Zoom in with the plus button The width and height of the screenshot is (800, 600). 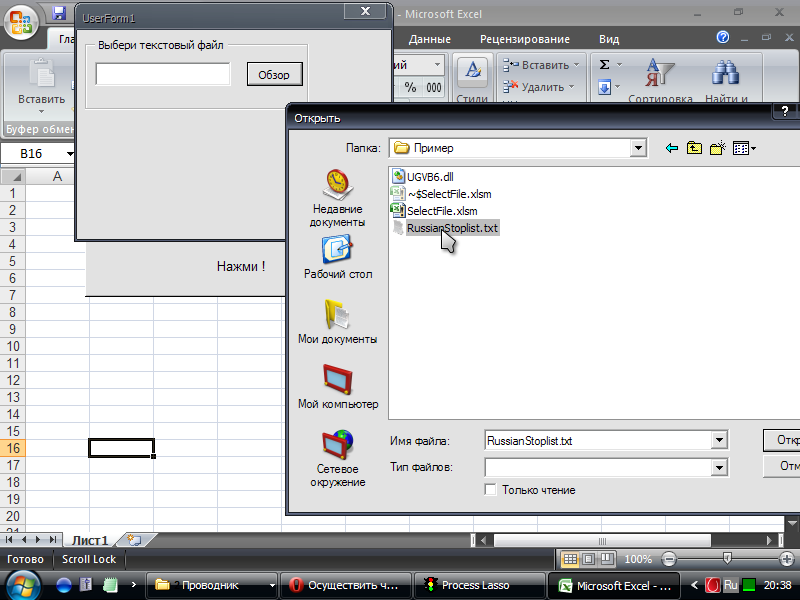tap(787, 559)
